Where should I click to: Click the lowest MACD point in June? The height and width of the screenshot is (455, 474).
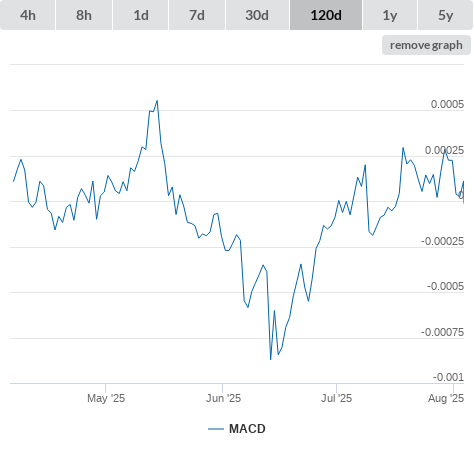click(x=270, y=359)
